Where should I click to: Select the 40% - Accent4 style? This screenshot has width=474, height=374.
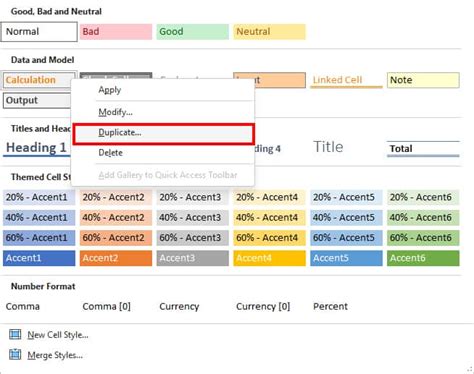[x=269, y=217]
